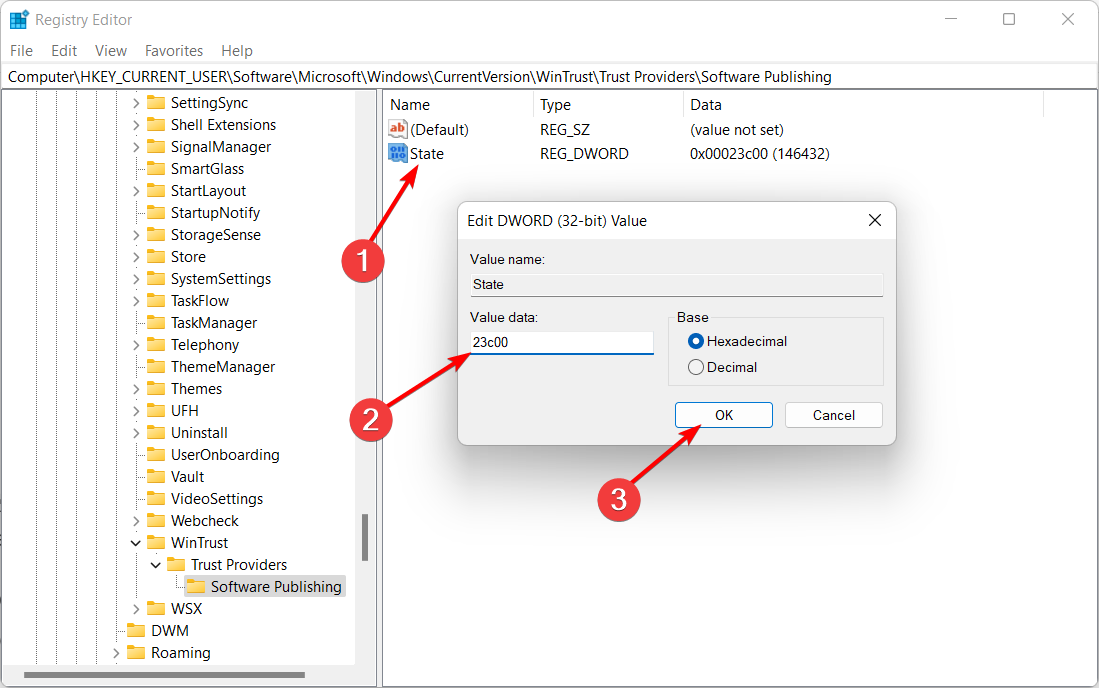The height and width of the screenshot is (688, 1099).
Task: Select the Roaming key label
Action: pyautogui.click(x=180, y=653)
